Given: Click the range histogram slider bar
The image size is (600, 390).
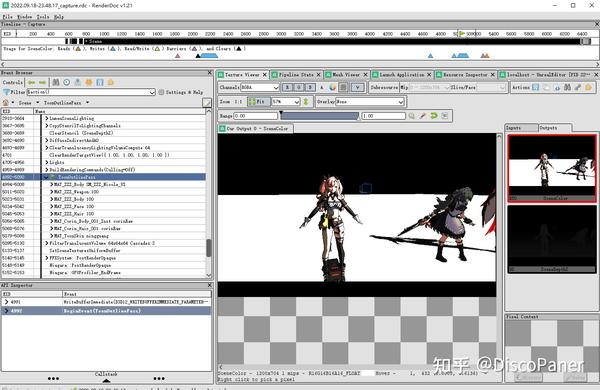Looking at the screenshot, I should [320, 116].
